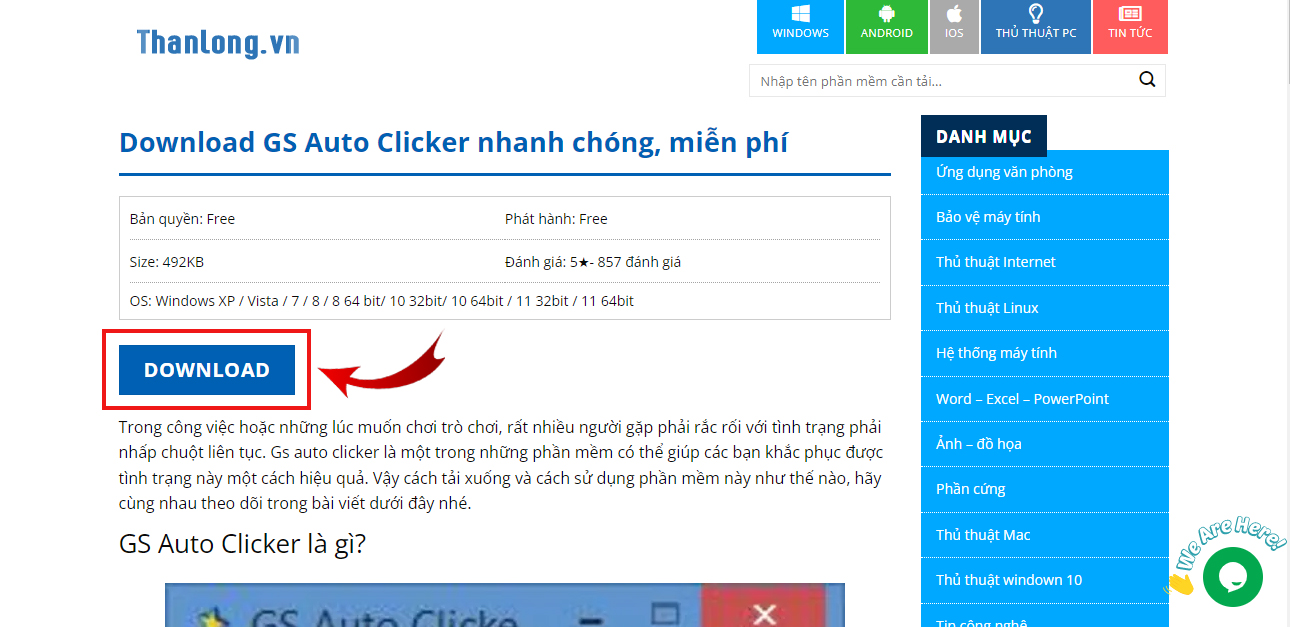Select the Phần cứng category
The image size is (1290, 627).
[970, 489]
